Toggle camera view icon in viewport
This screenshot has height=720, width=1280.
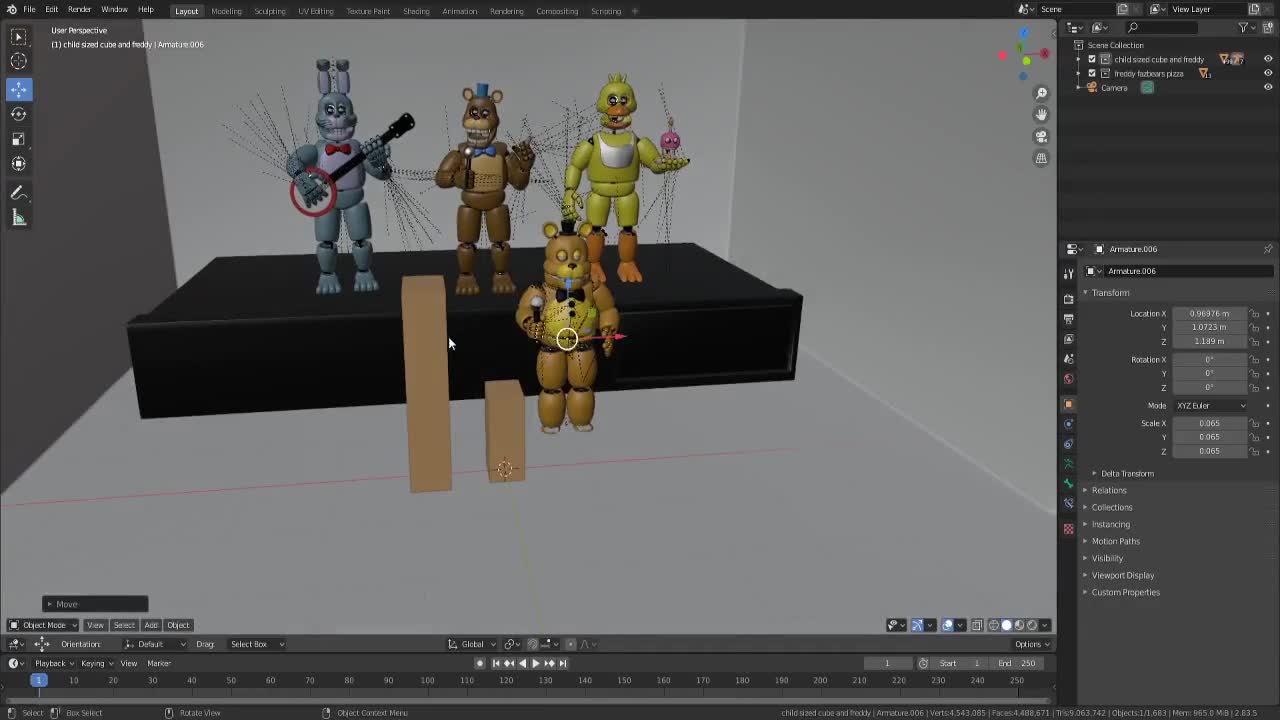(1041, 136)
